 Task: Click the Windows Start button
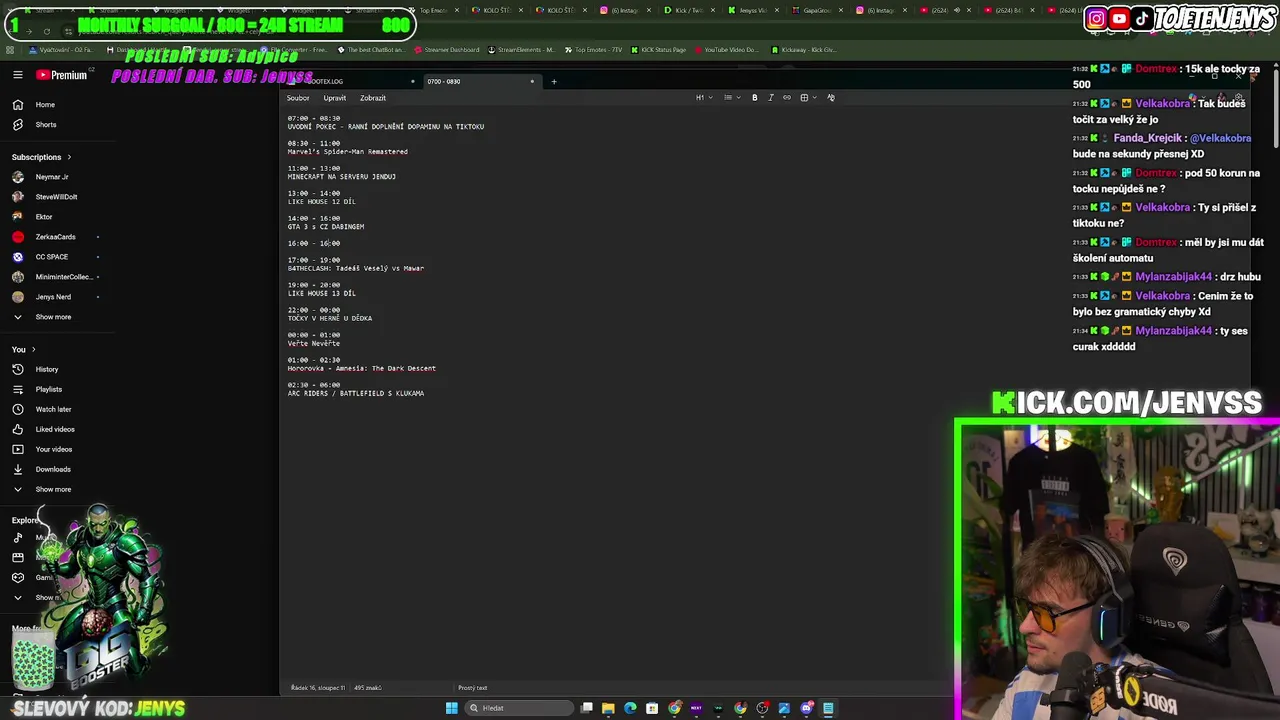pyautogui.click(x=451, y=708)
